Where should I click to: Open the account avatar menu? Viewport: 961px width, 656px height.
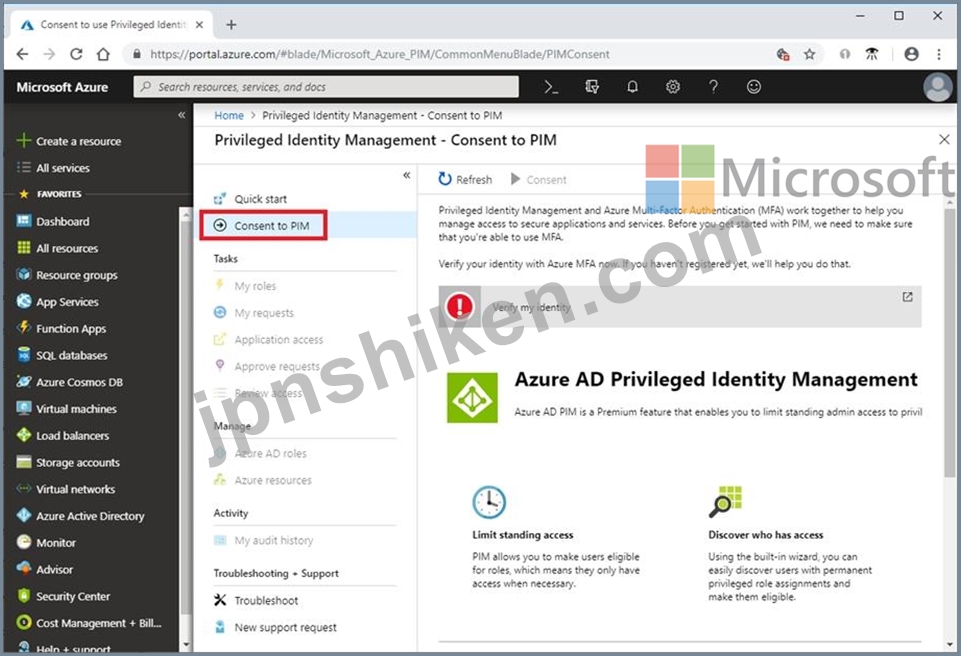(x=938, y=87)
